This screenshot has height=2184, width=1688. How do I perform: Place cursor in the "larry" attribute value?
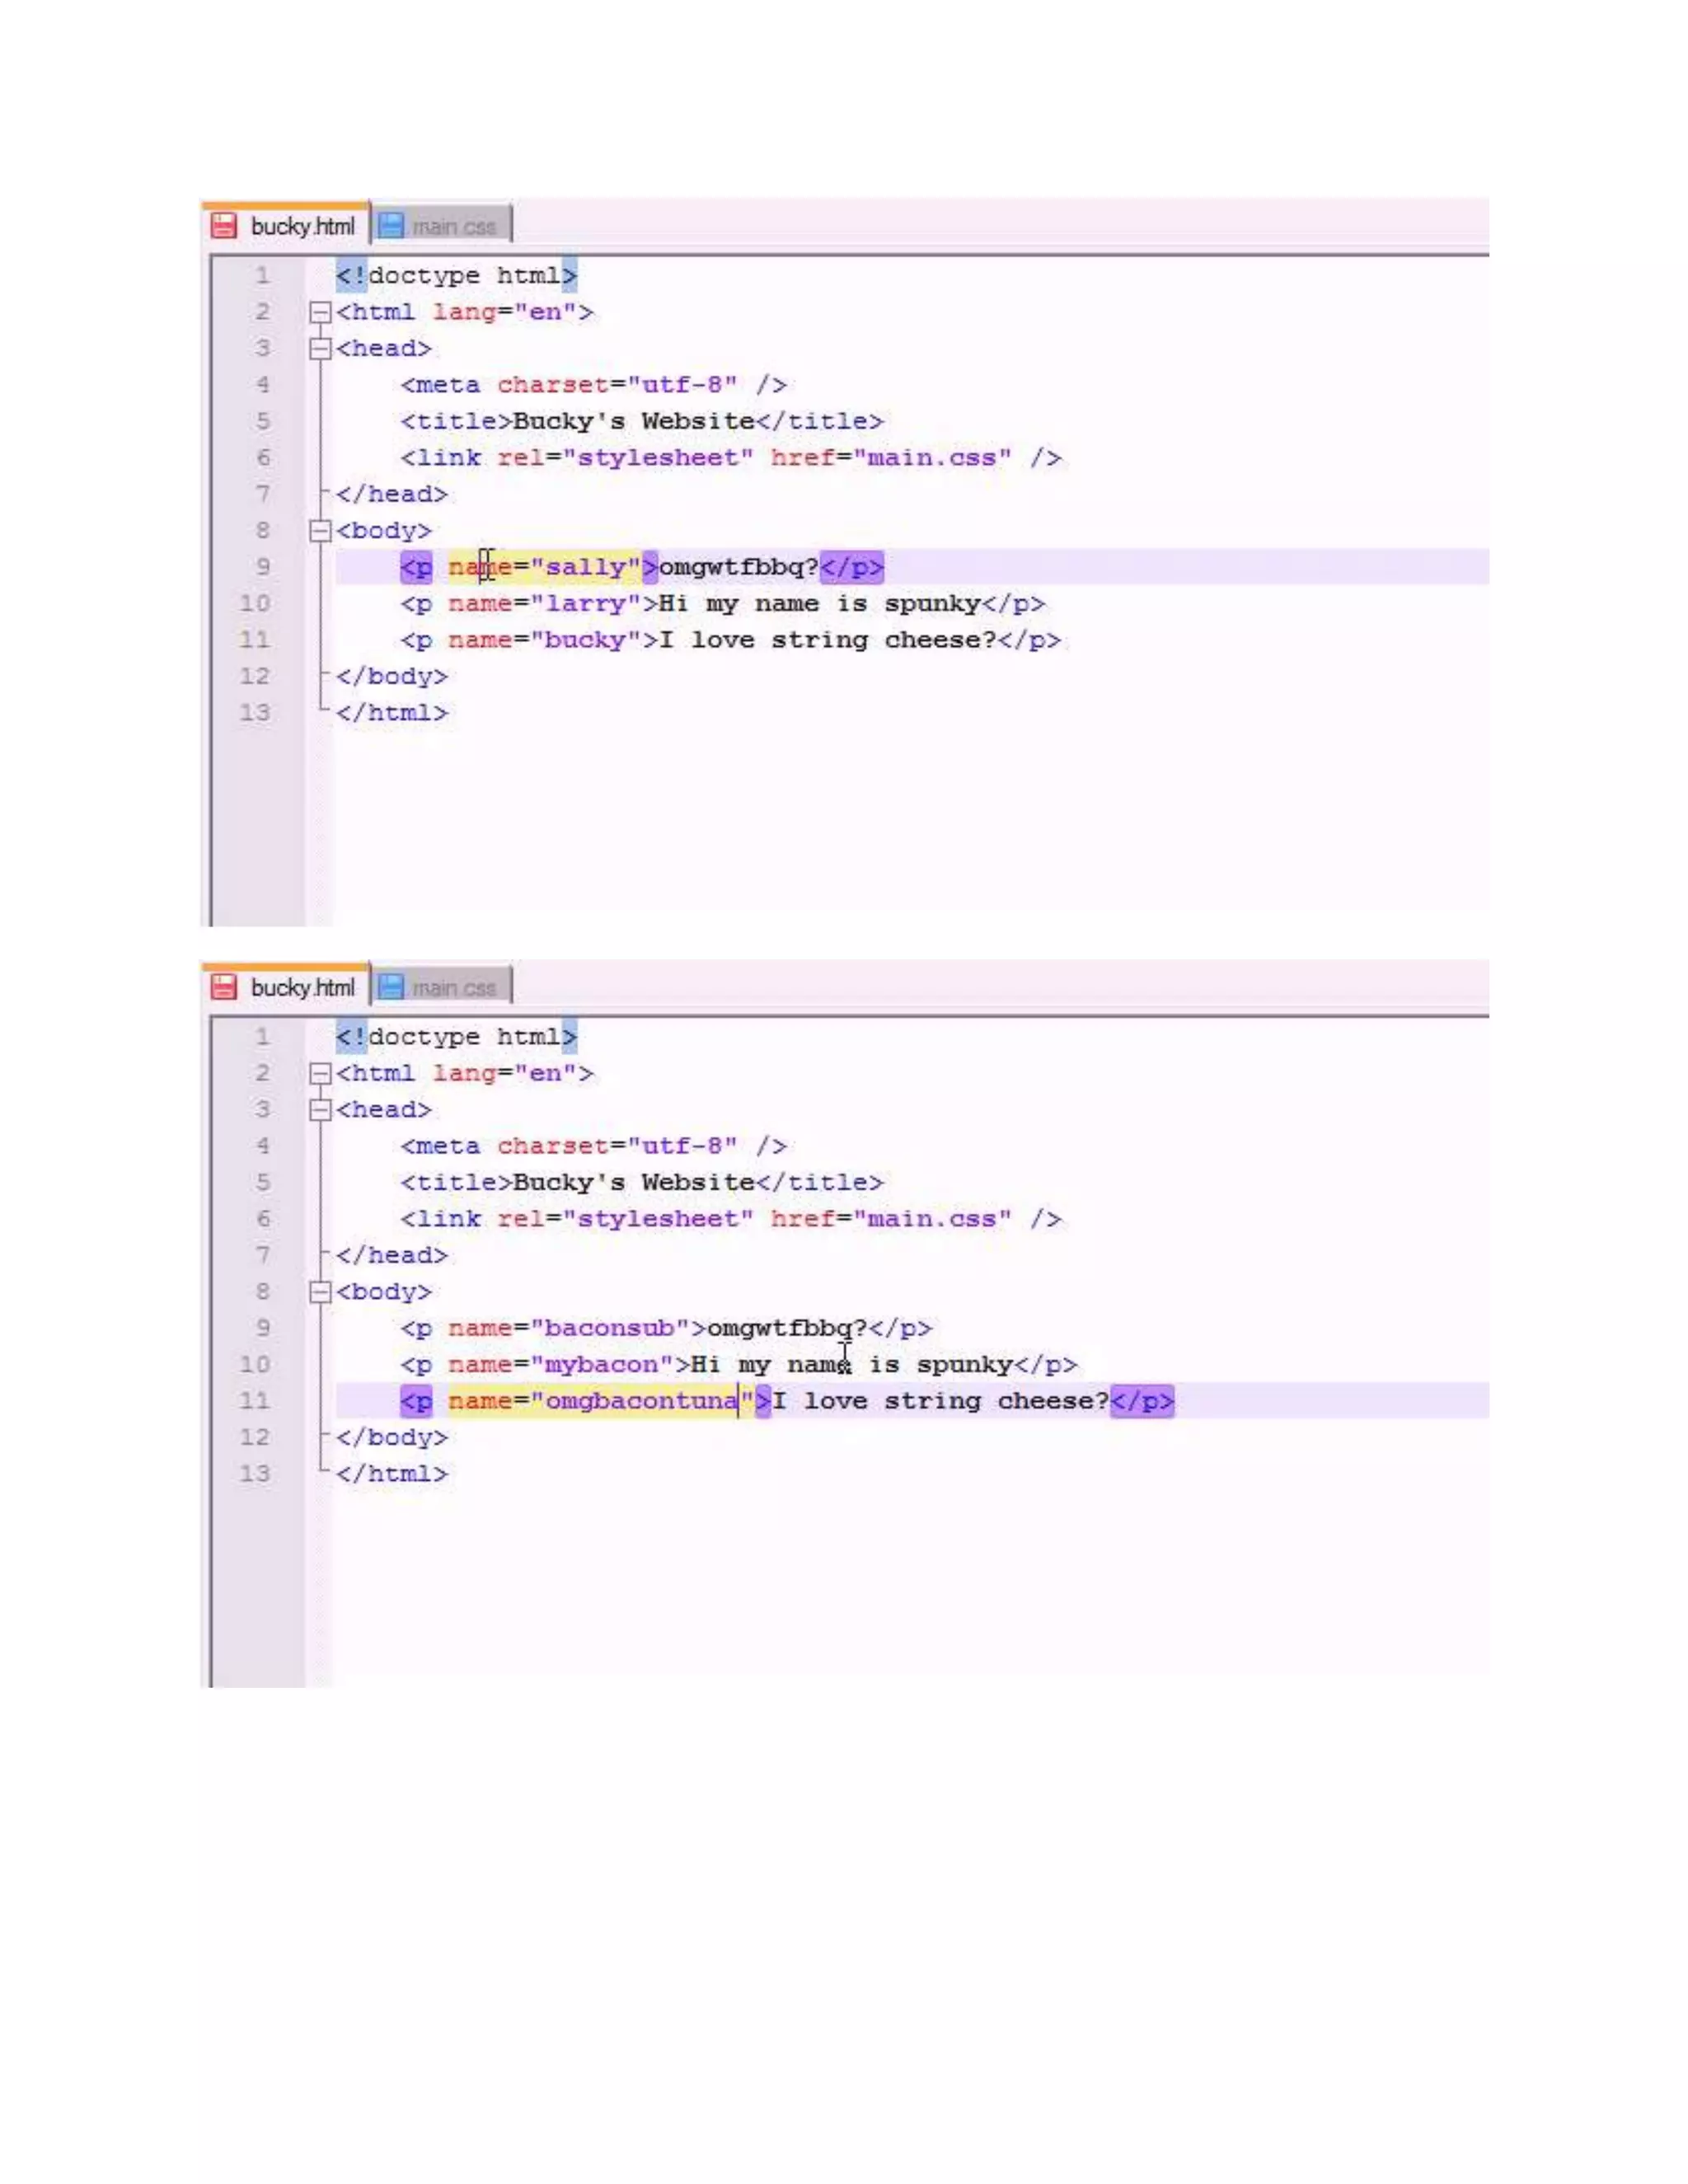[585, 603]
